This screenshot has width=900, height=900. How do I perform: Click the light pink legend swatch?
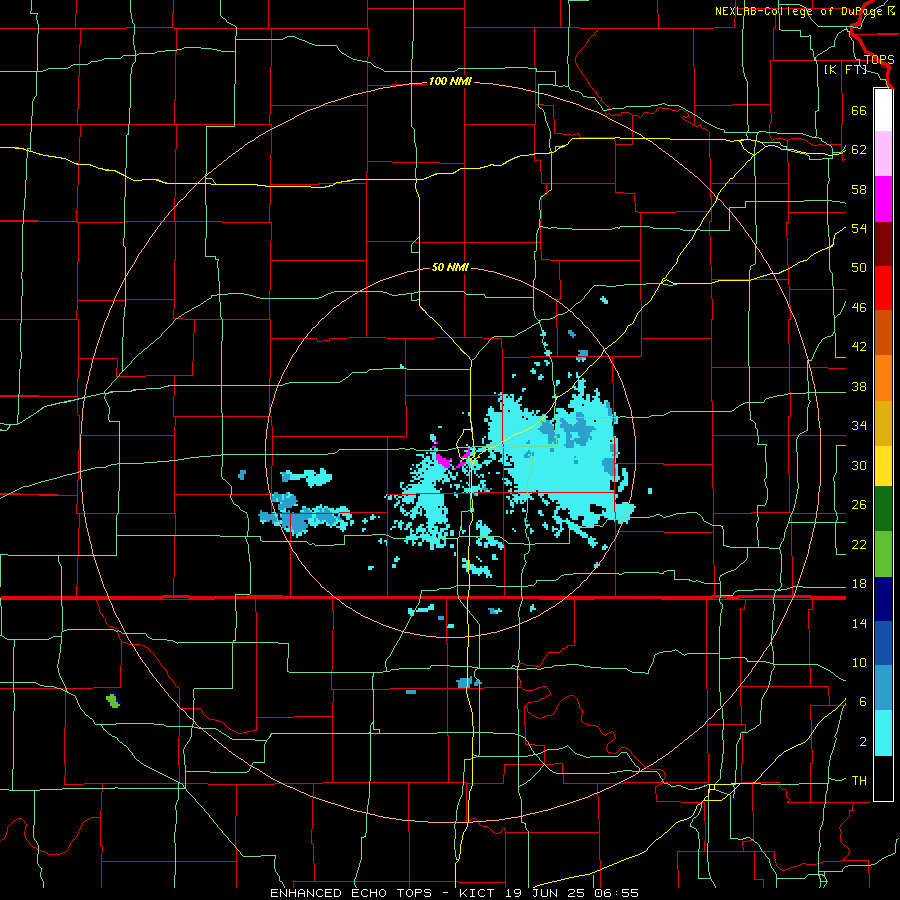883,154
